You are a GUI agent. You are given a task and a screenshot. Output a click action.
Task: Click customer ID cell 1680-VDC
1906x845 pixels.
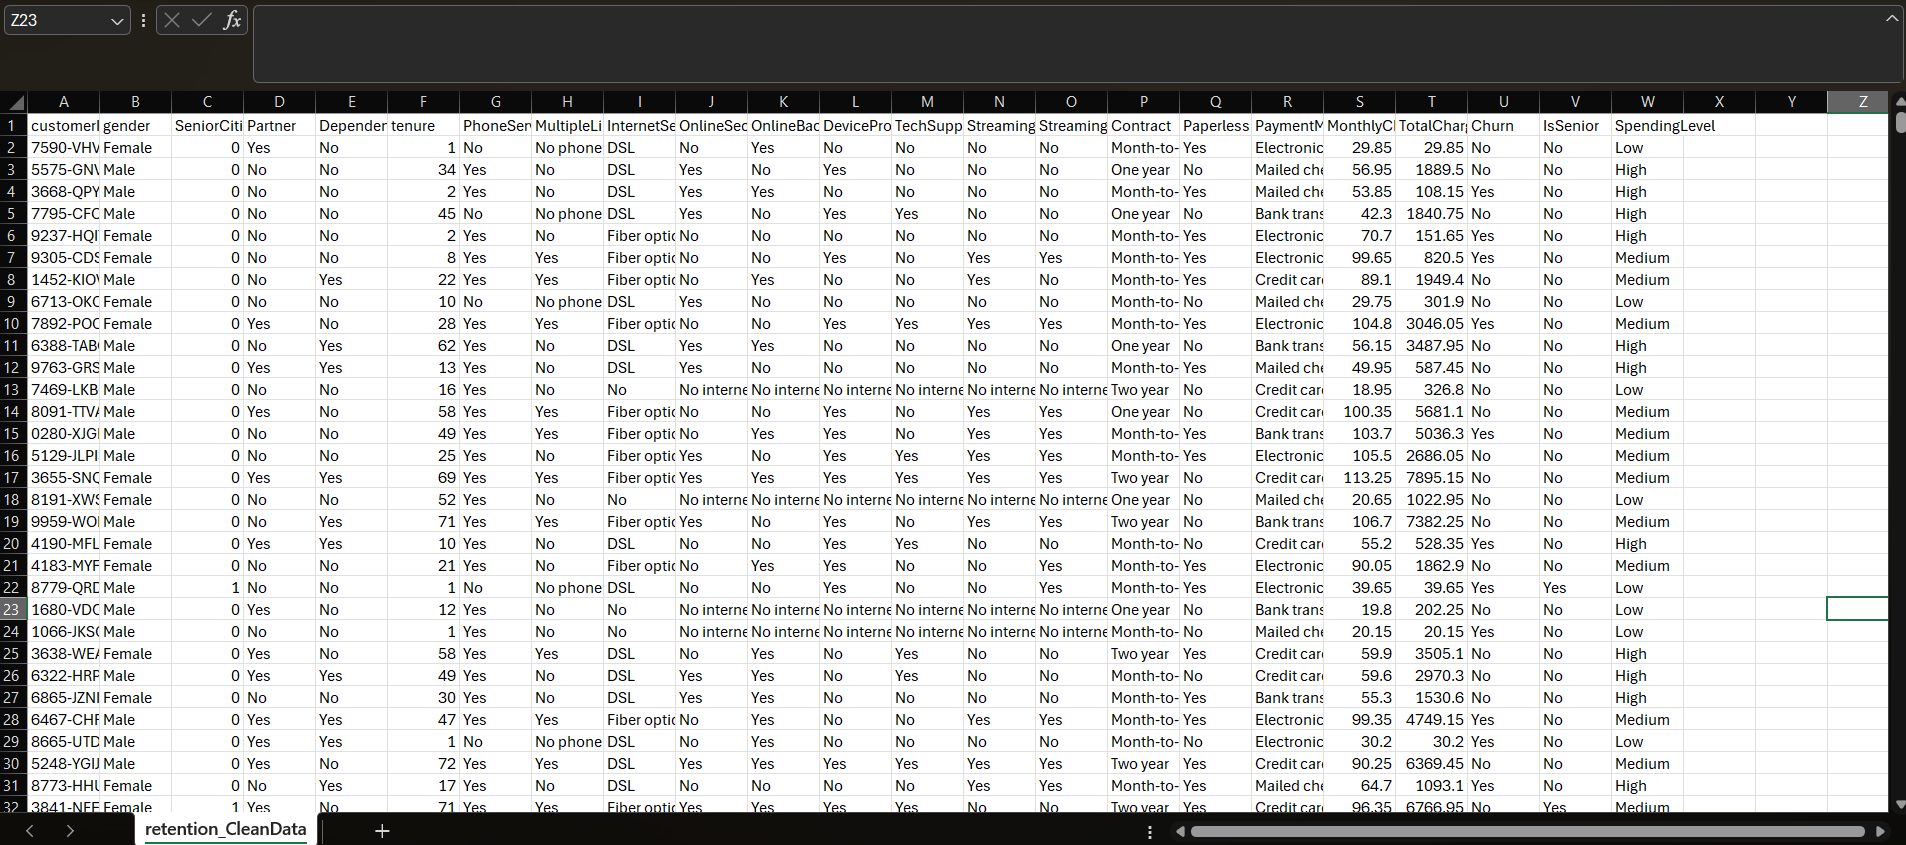pyautogui.click(x=64, y=610)
